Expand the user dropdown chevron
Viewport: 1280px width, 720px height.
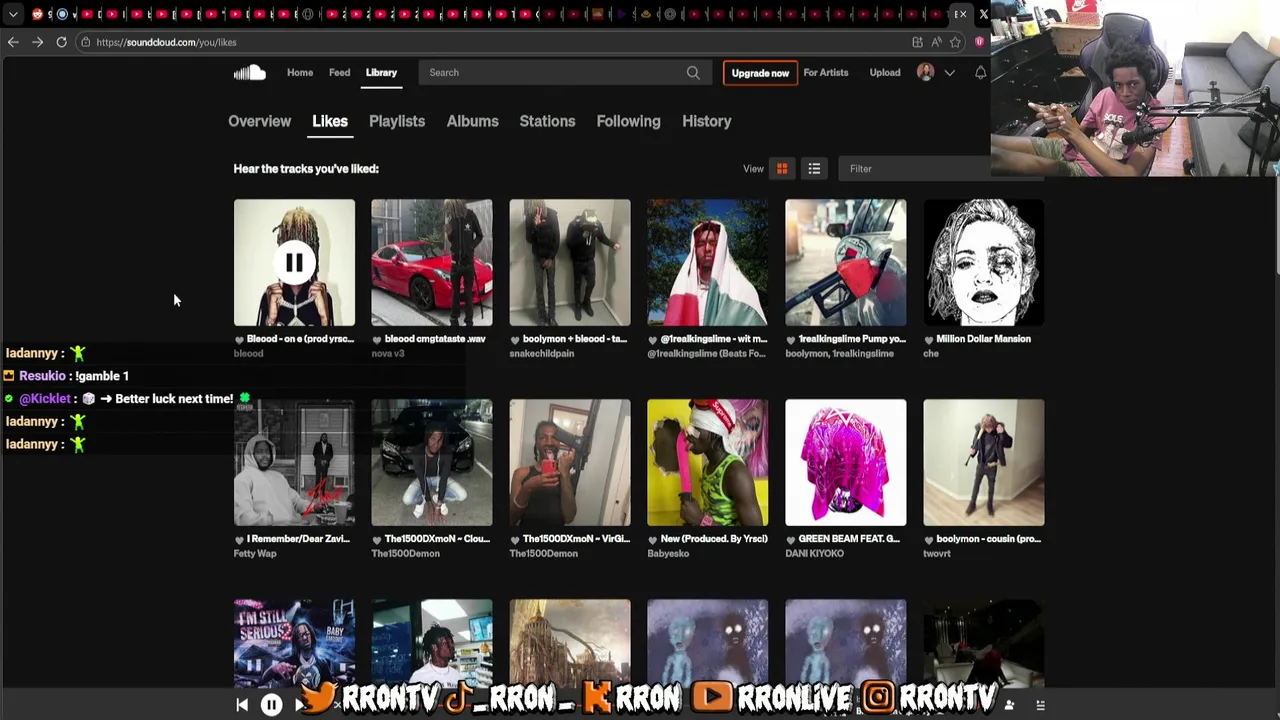[x=950, y=73]
